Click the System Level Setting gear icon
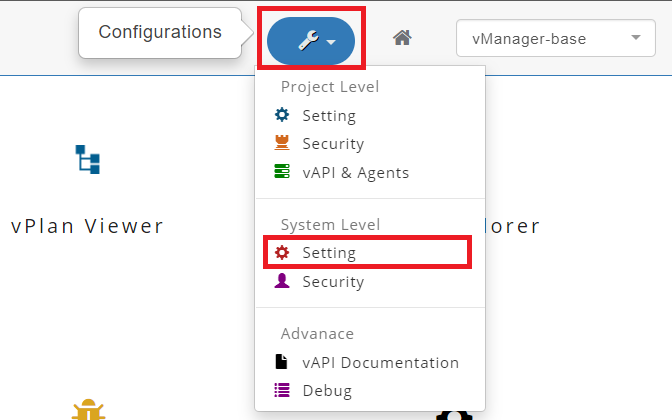This screenshot has height=420, width=672. tap(282, 253)
